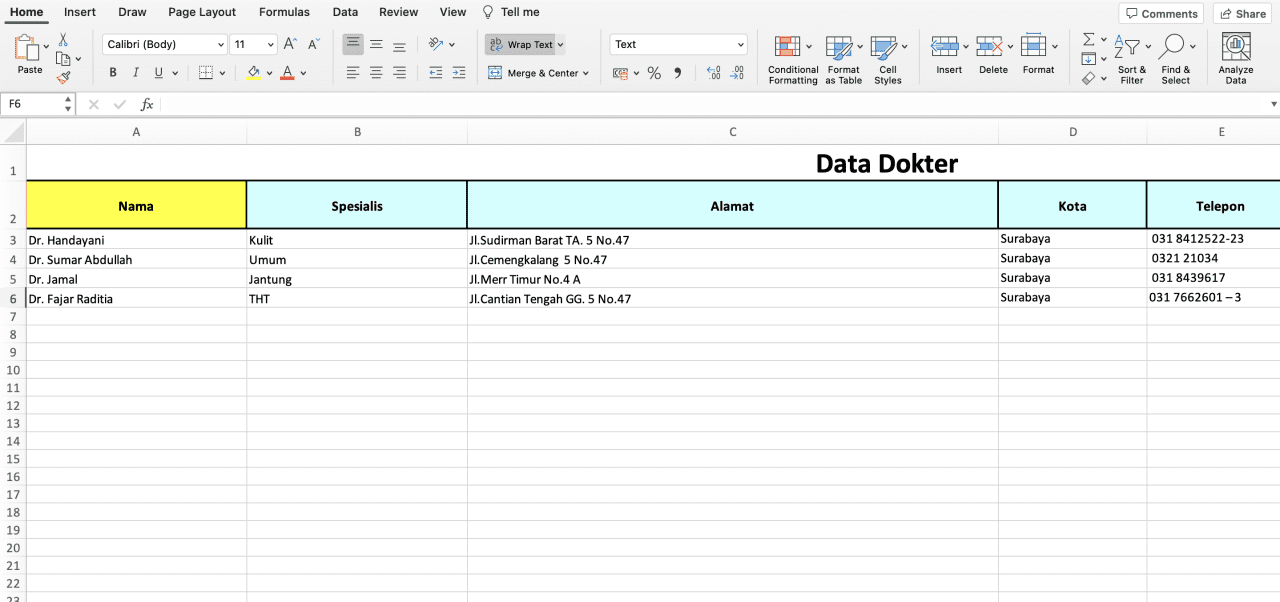Click the Fill down icon
This screenshot has height=602, width=1280.
click(x=1089, y=59)
